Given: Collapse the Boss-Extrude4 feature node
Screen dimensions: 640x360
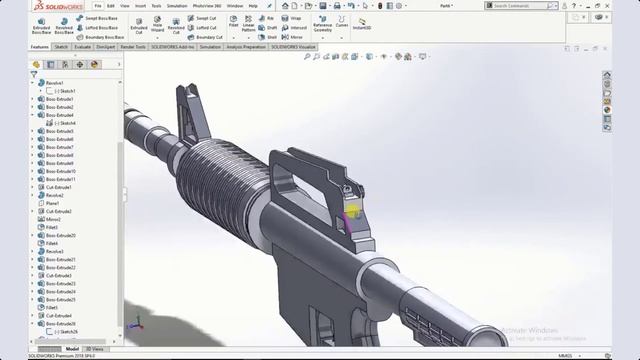Looking at the screenshot, I should coord(33,115).
